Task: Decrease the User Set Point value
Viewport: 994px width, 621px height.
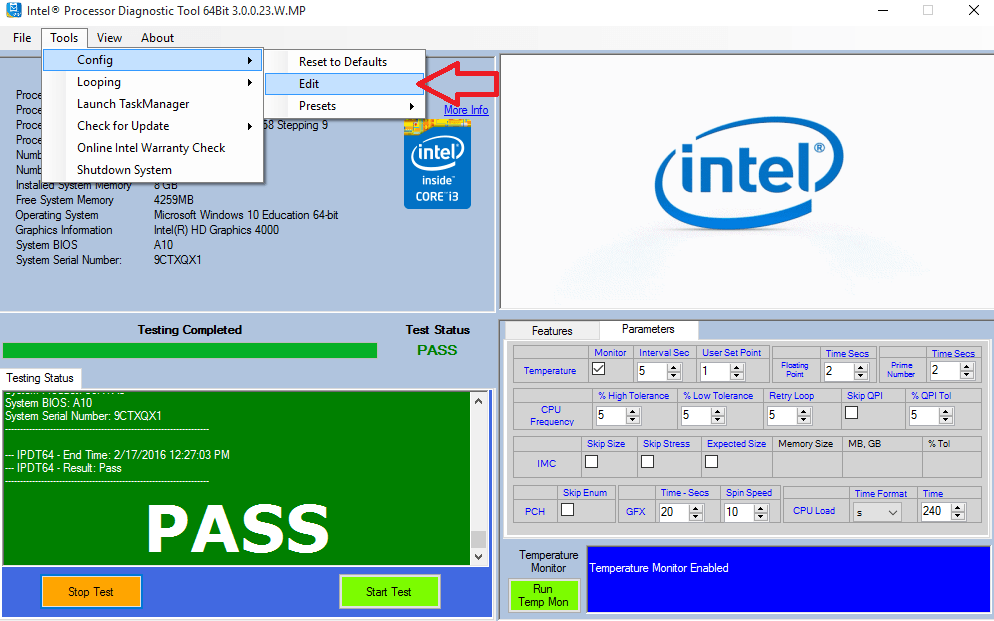Action: tap(736, 375)
